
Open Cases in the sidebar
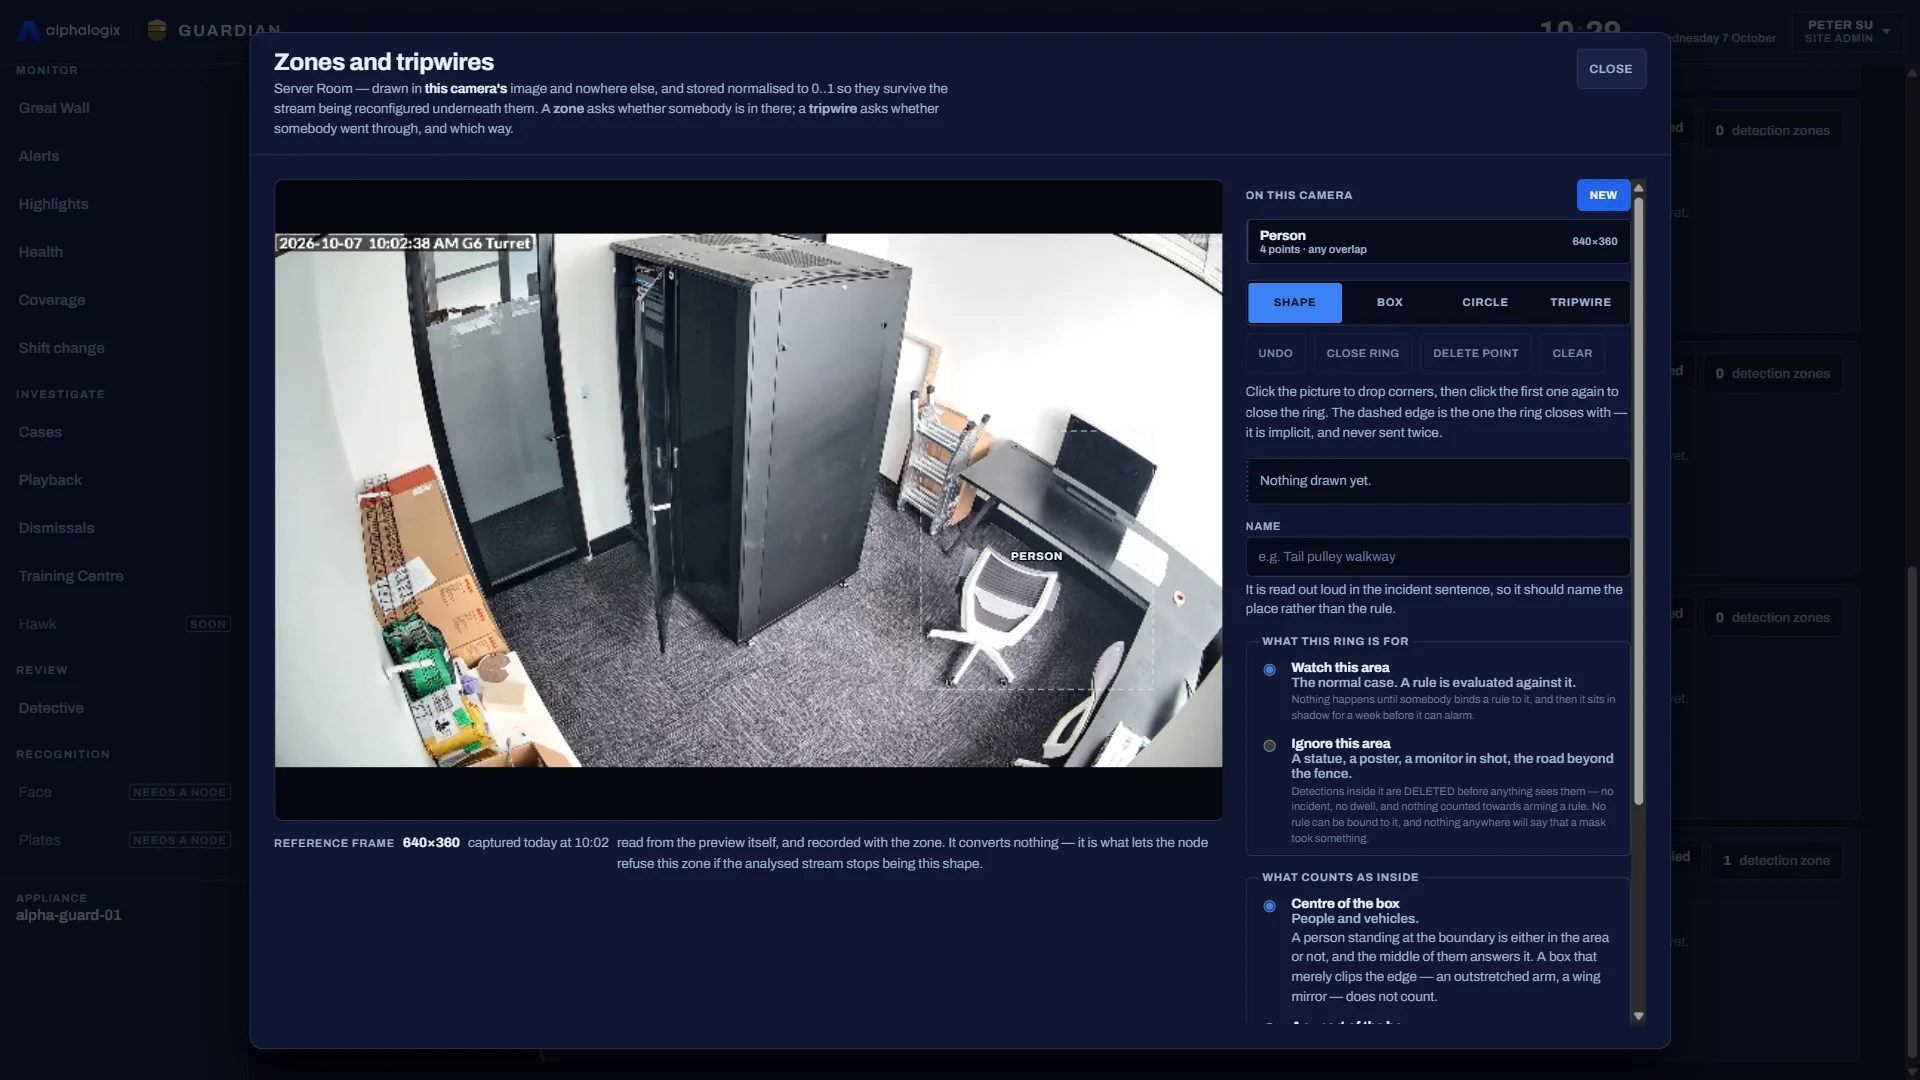pos(40,432)
